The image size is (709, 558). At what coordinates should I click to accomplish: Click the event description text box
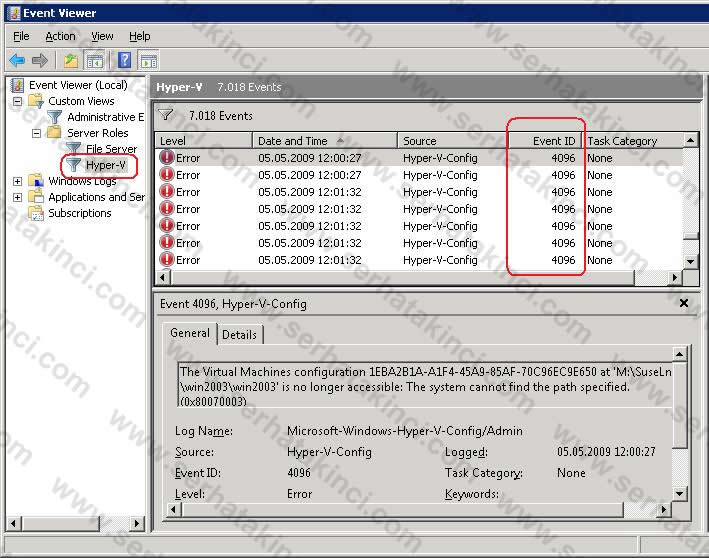click(x=425, y=384)
